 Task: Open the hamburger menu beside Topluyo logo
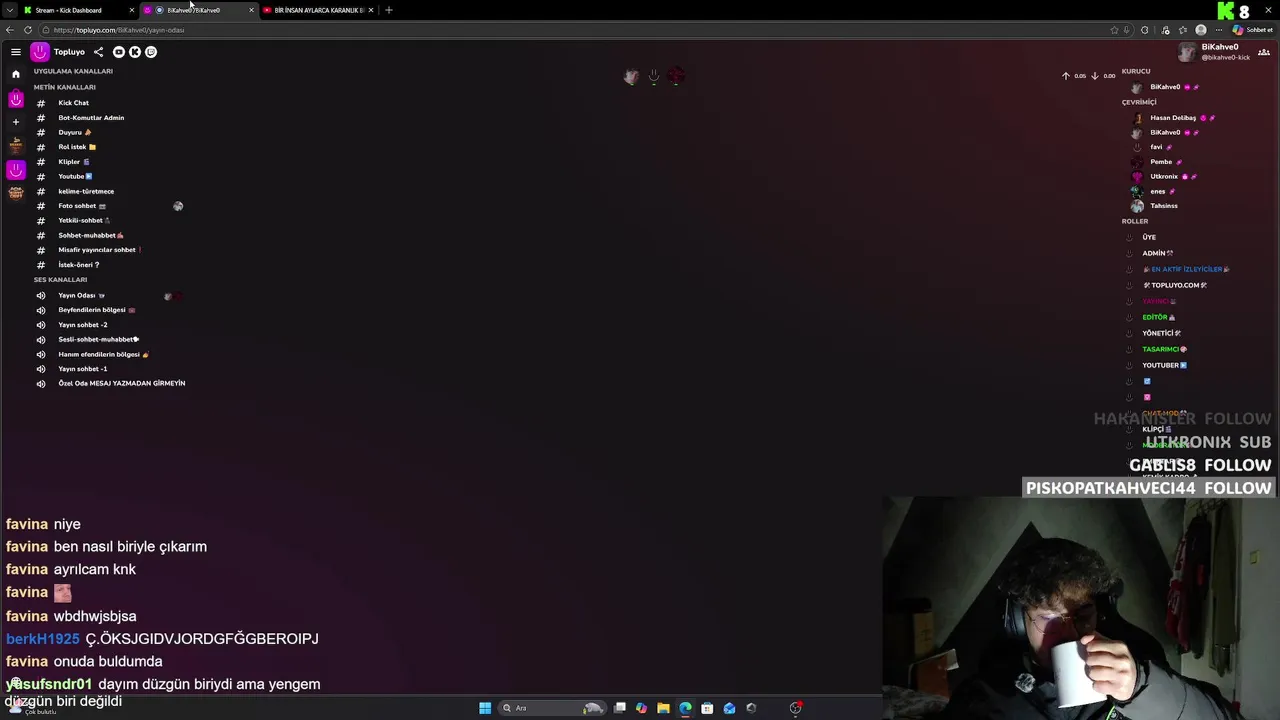[x=16, y=52]
